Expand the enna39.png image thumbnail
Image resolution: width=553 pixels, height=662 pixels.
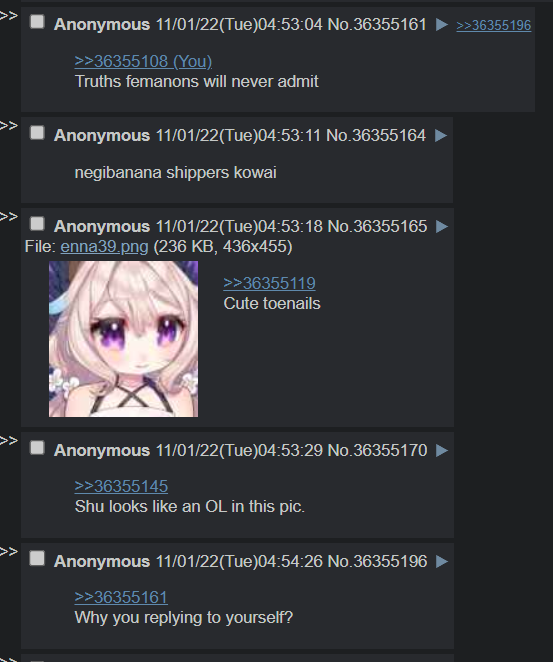coord(123,339)
